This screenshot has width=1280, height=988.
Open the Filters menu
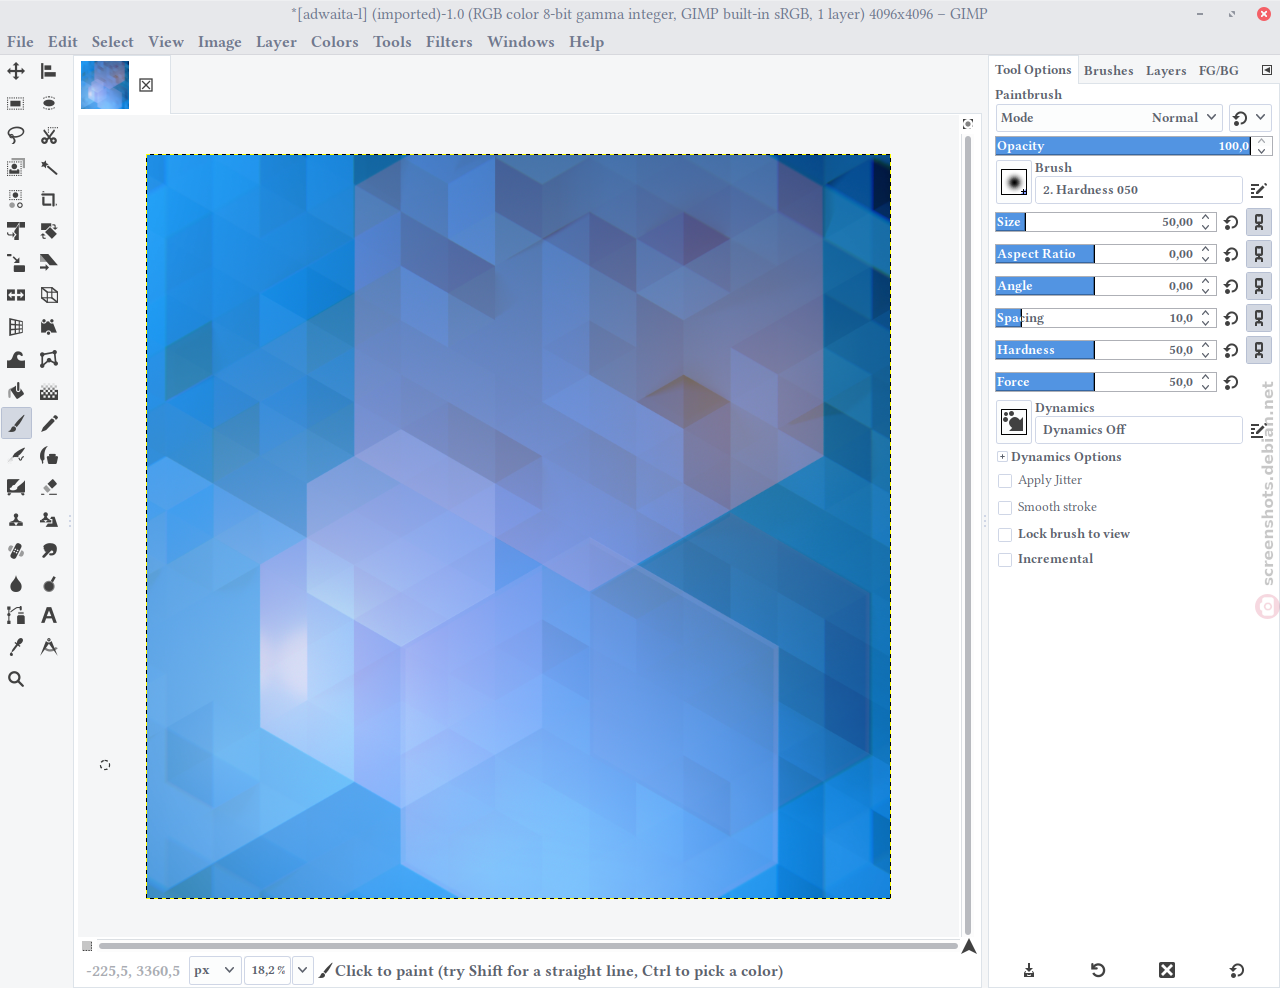[x=449, y=42]
